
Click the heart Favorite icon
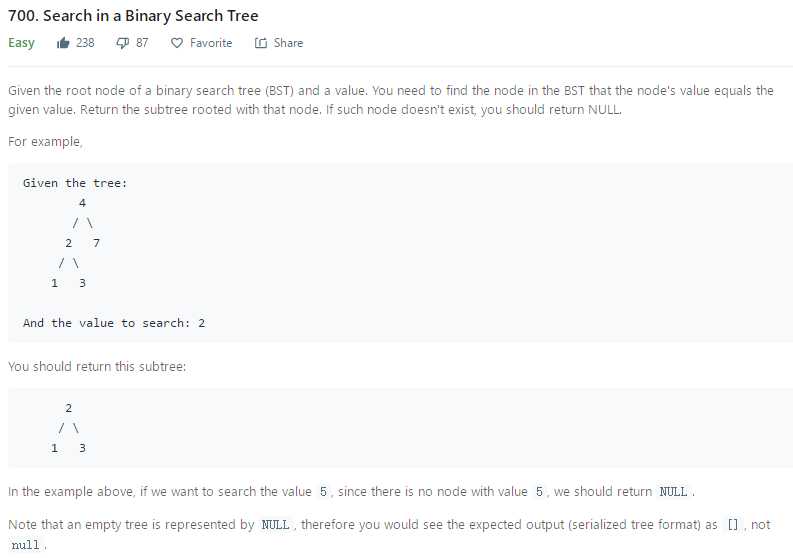click(x=177, y=43)
